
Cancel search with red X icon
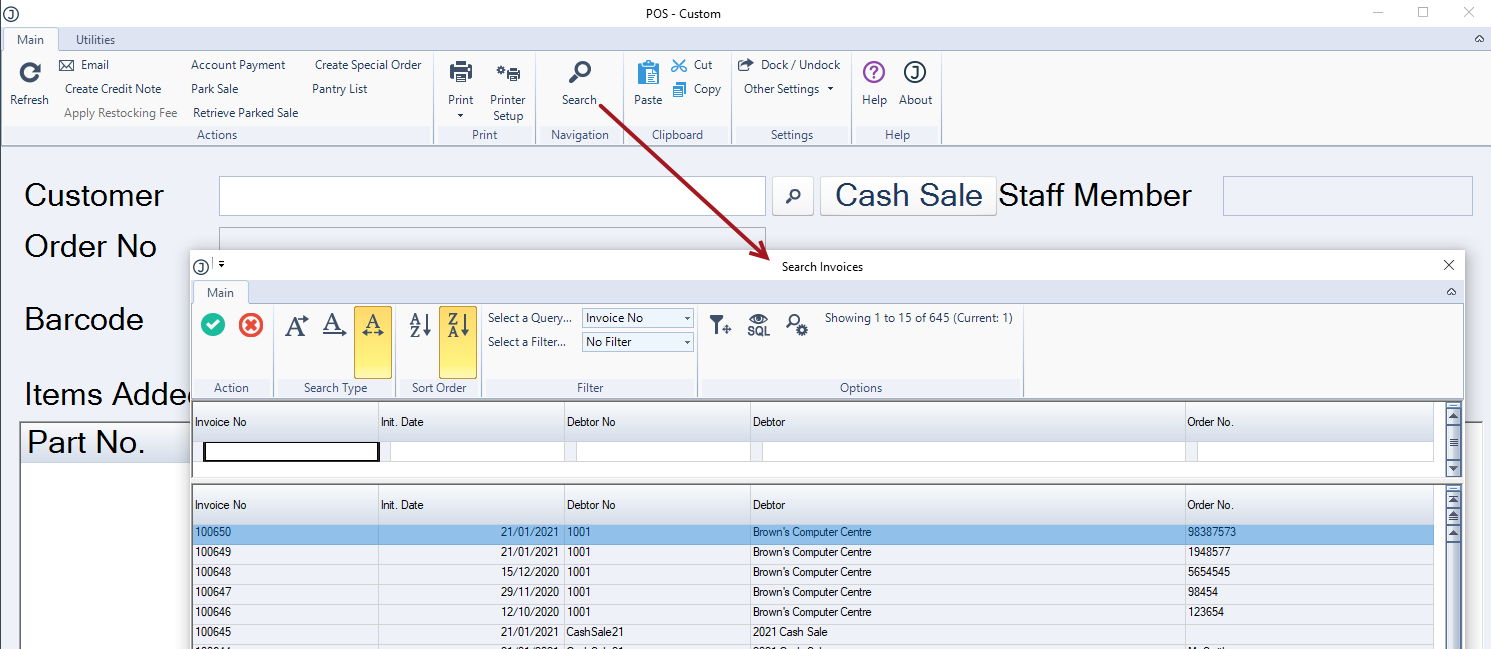point(251,325)
